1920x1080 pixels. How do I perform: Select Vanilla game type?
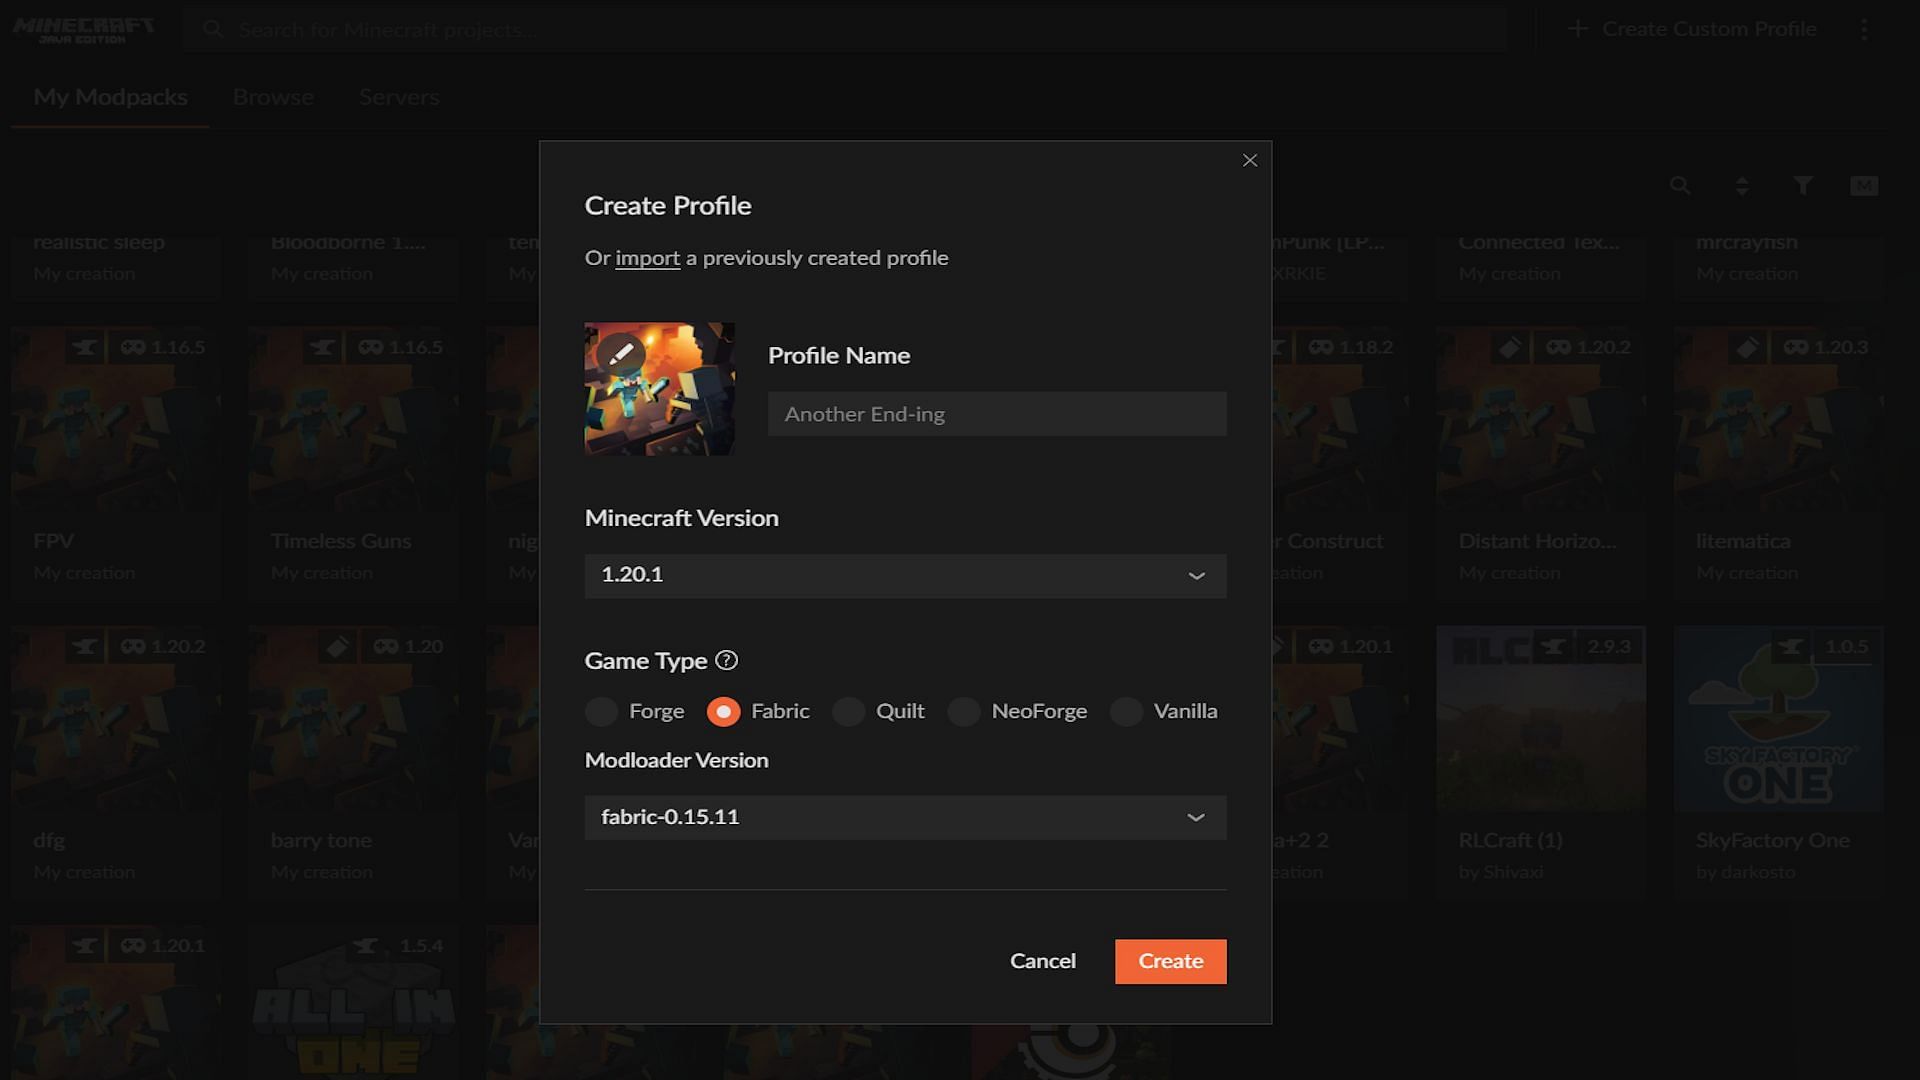(1126, 711)
